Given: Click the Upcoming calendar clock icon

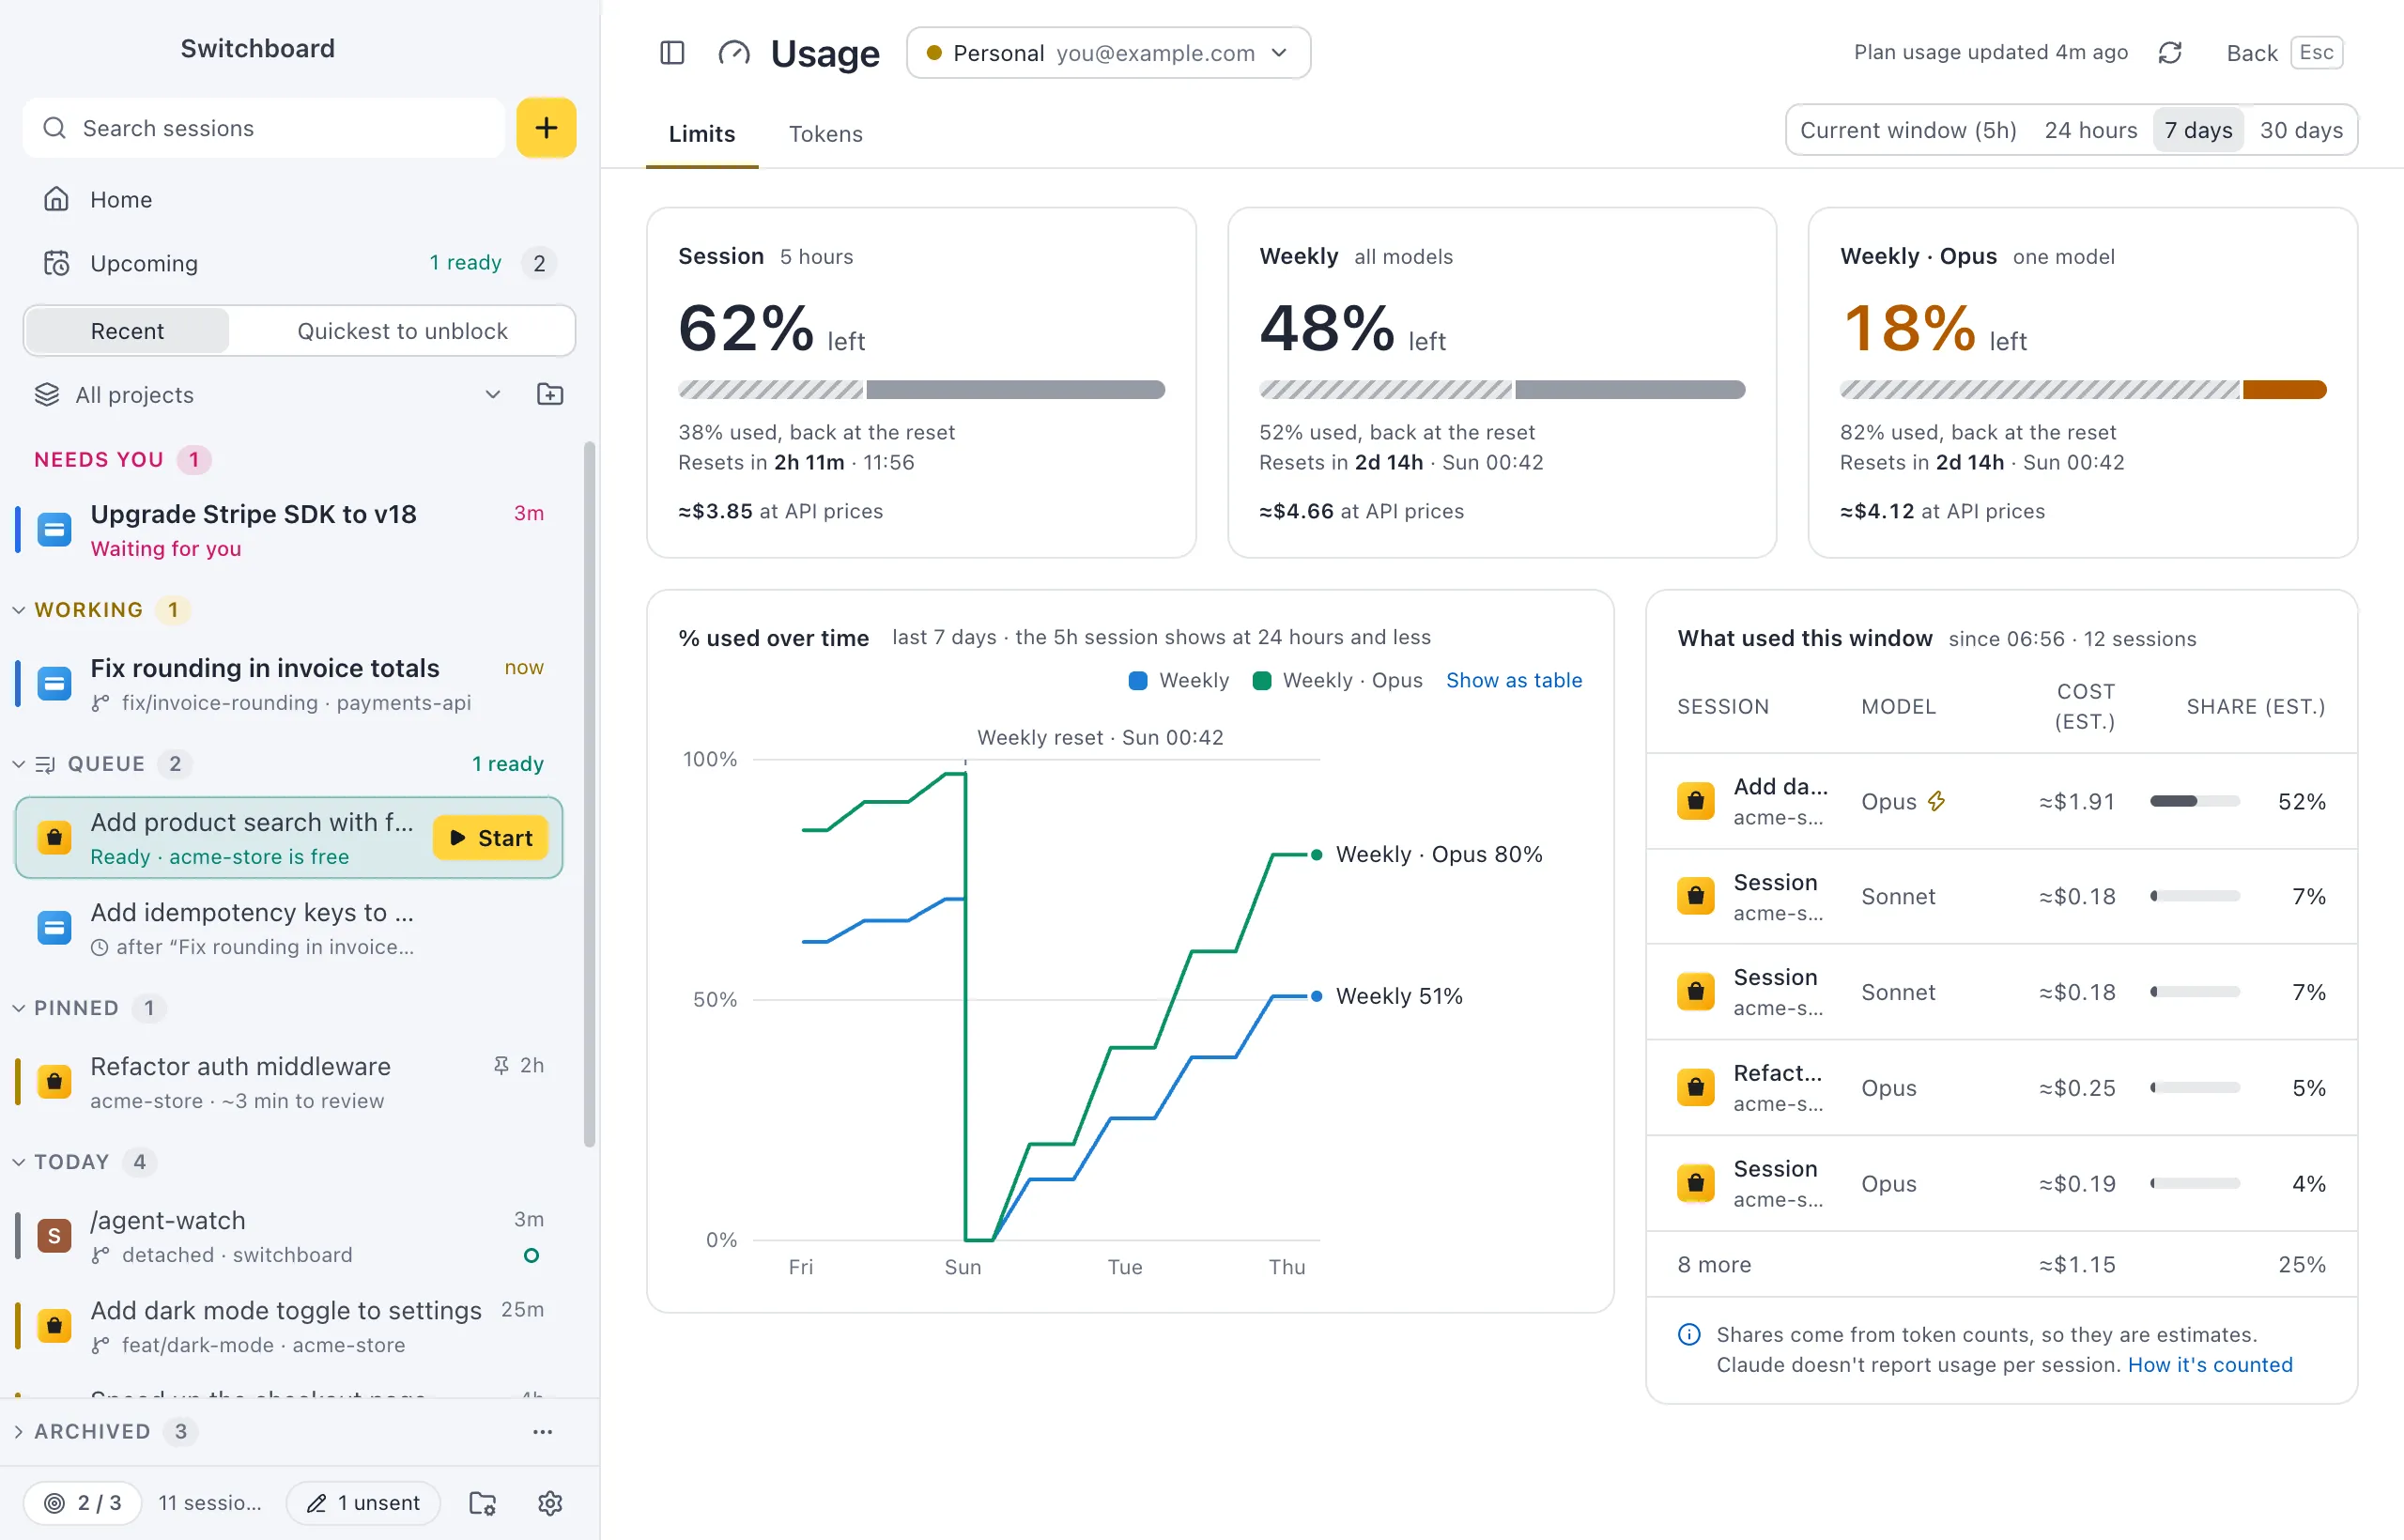Looking at the screenshot, I should pyautogui.click(x=56, y=263).
